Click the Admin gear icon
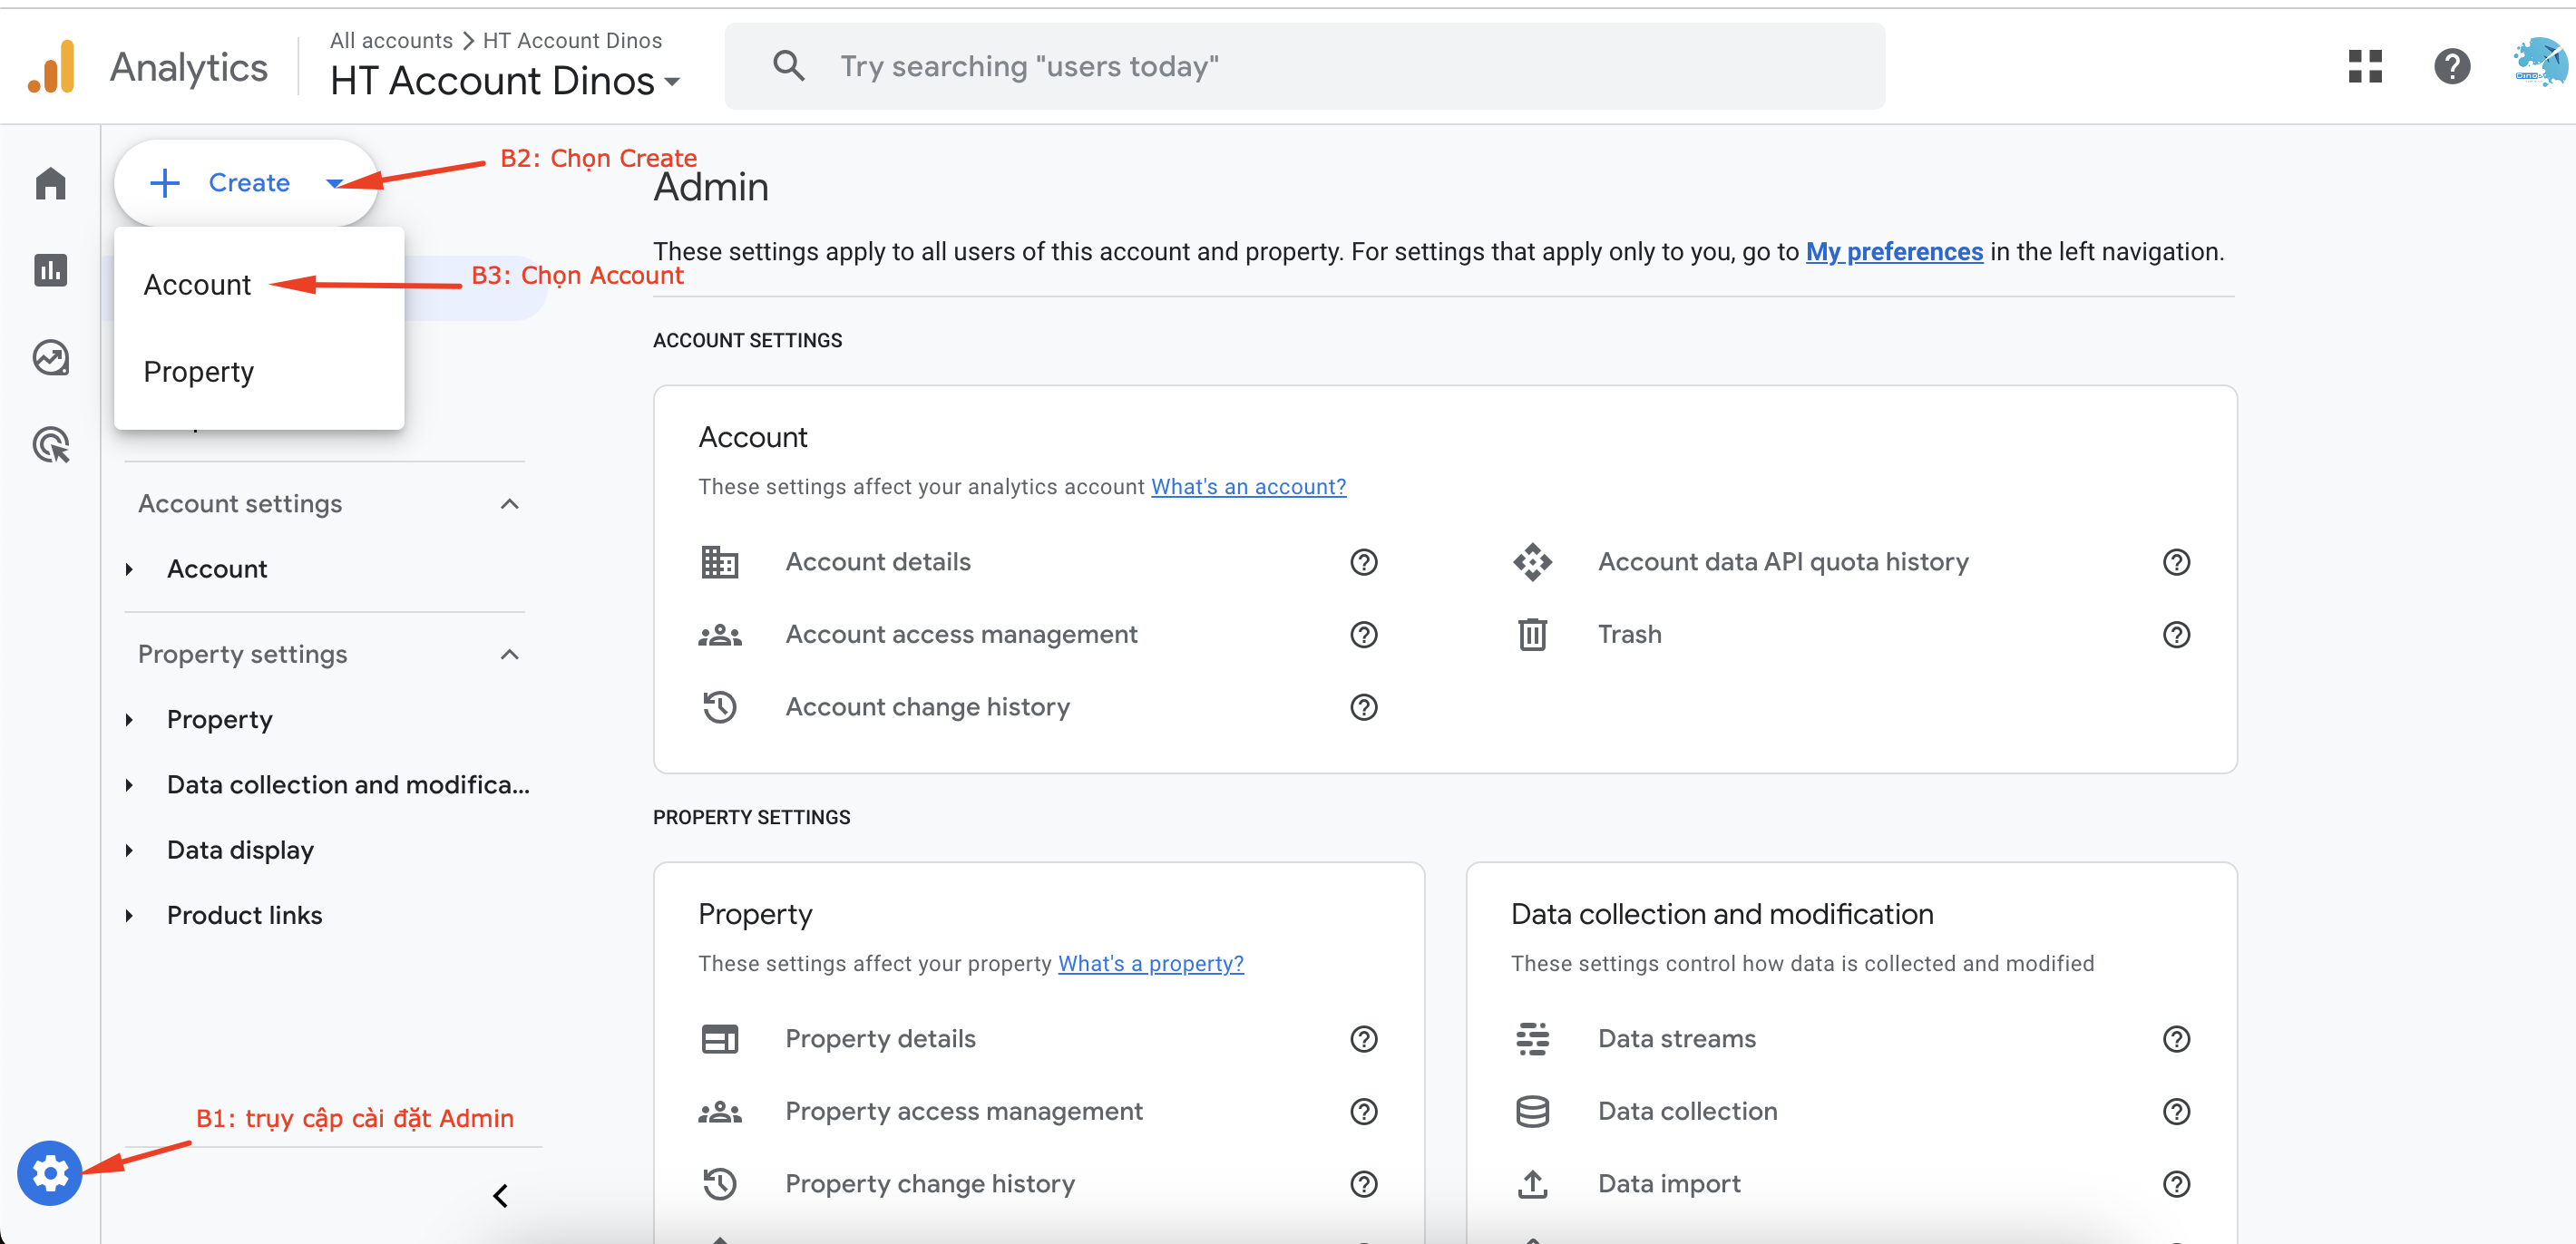Screen dimensions: 2576x1244 (x=49, y=1172)
